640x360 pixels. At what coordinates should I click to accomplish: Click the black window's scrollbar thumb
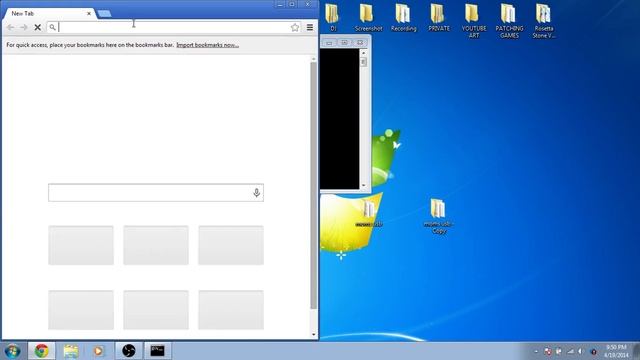[363, 62]
